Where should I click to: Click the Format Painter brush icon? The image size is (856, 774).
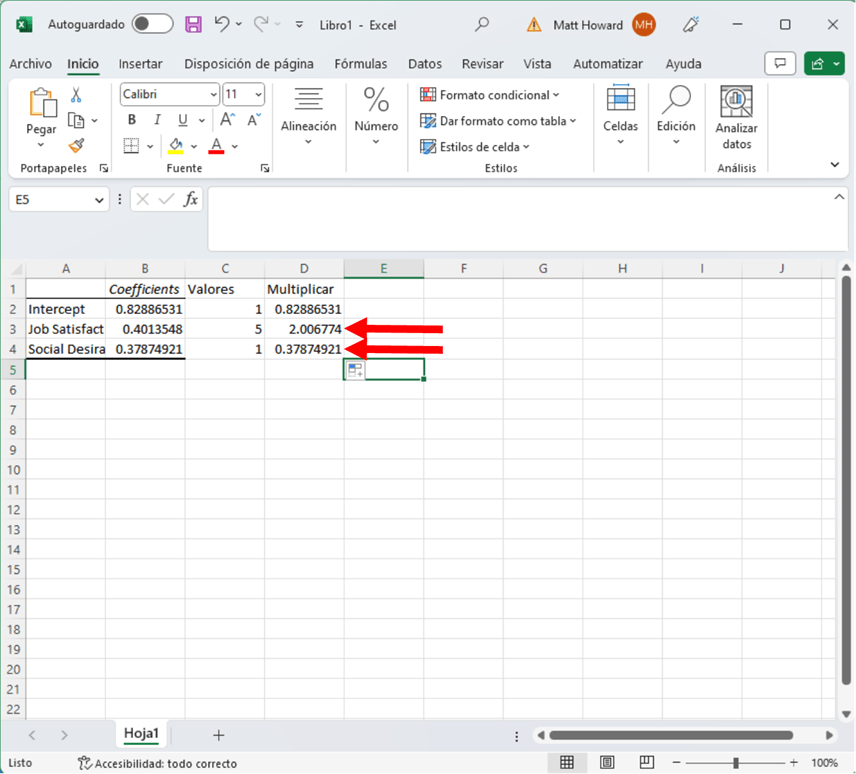click(76, 146)
